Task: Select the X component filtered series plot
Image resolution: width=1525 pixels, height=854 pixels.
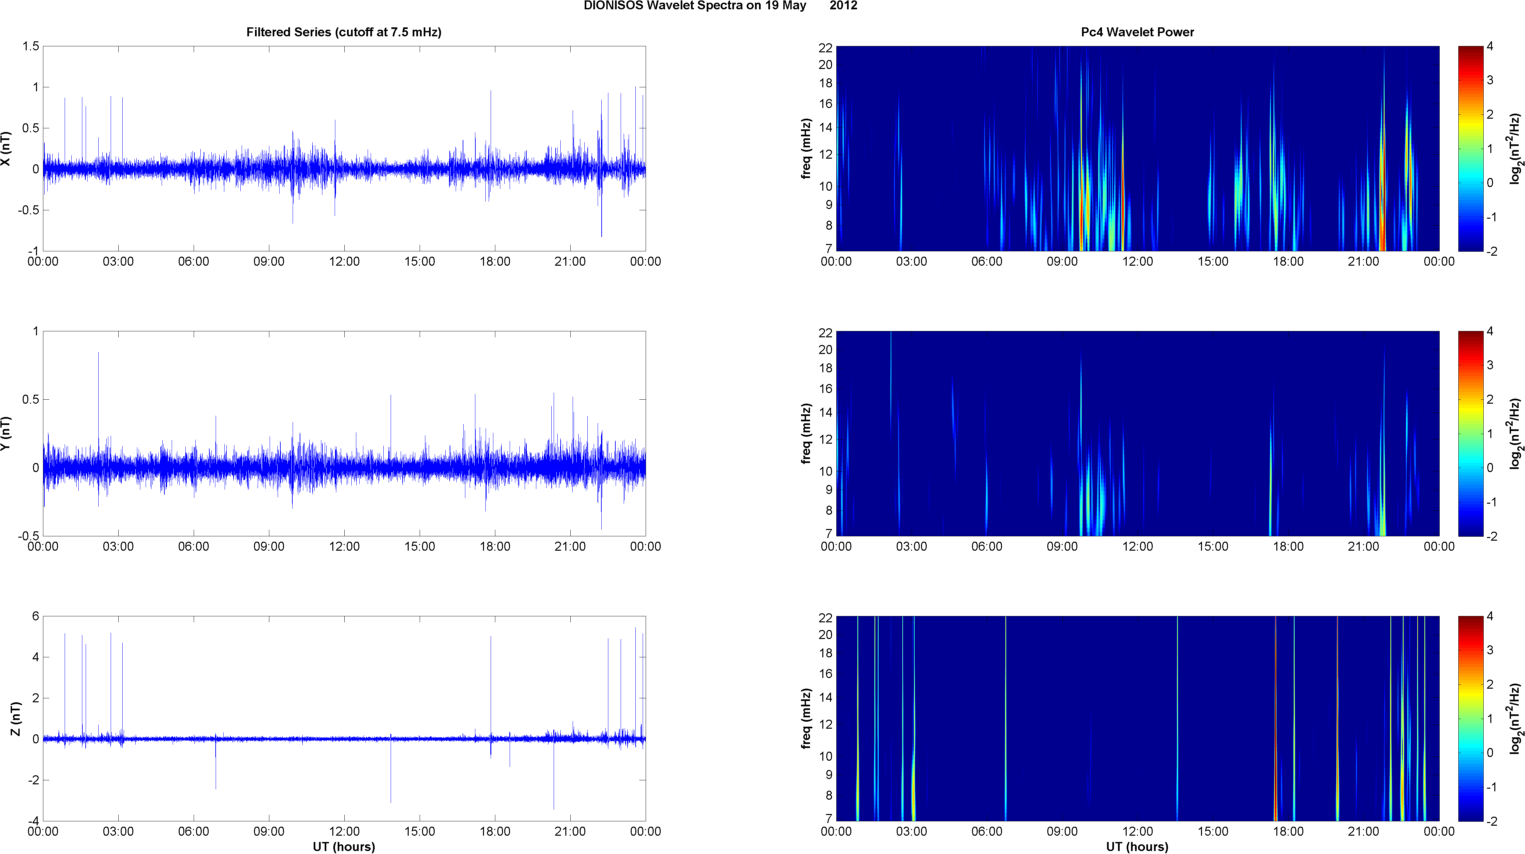Action: (344, 149)
